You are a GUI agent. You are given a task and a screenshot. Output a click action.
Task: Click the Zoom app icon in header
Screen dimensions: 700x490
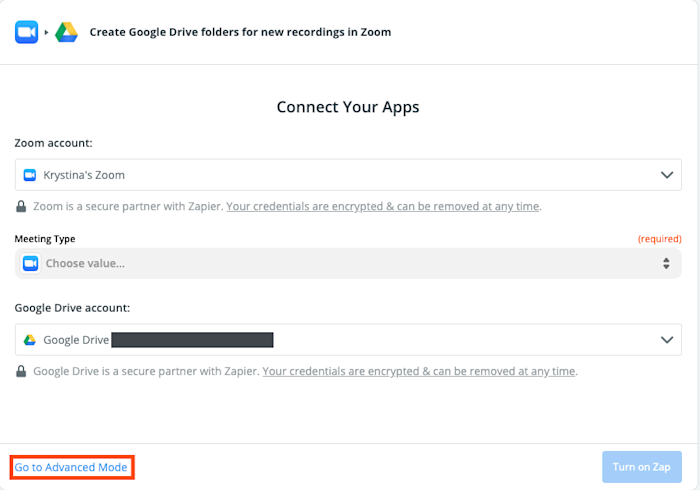pos(26,32)
